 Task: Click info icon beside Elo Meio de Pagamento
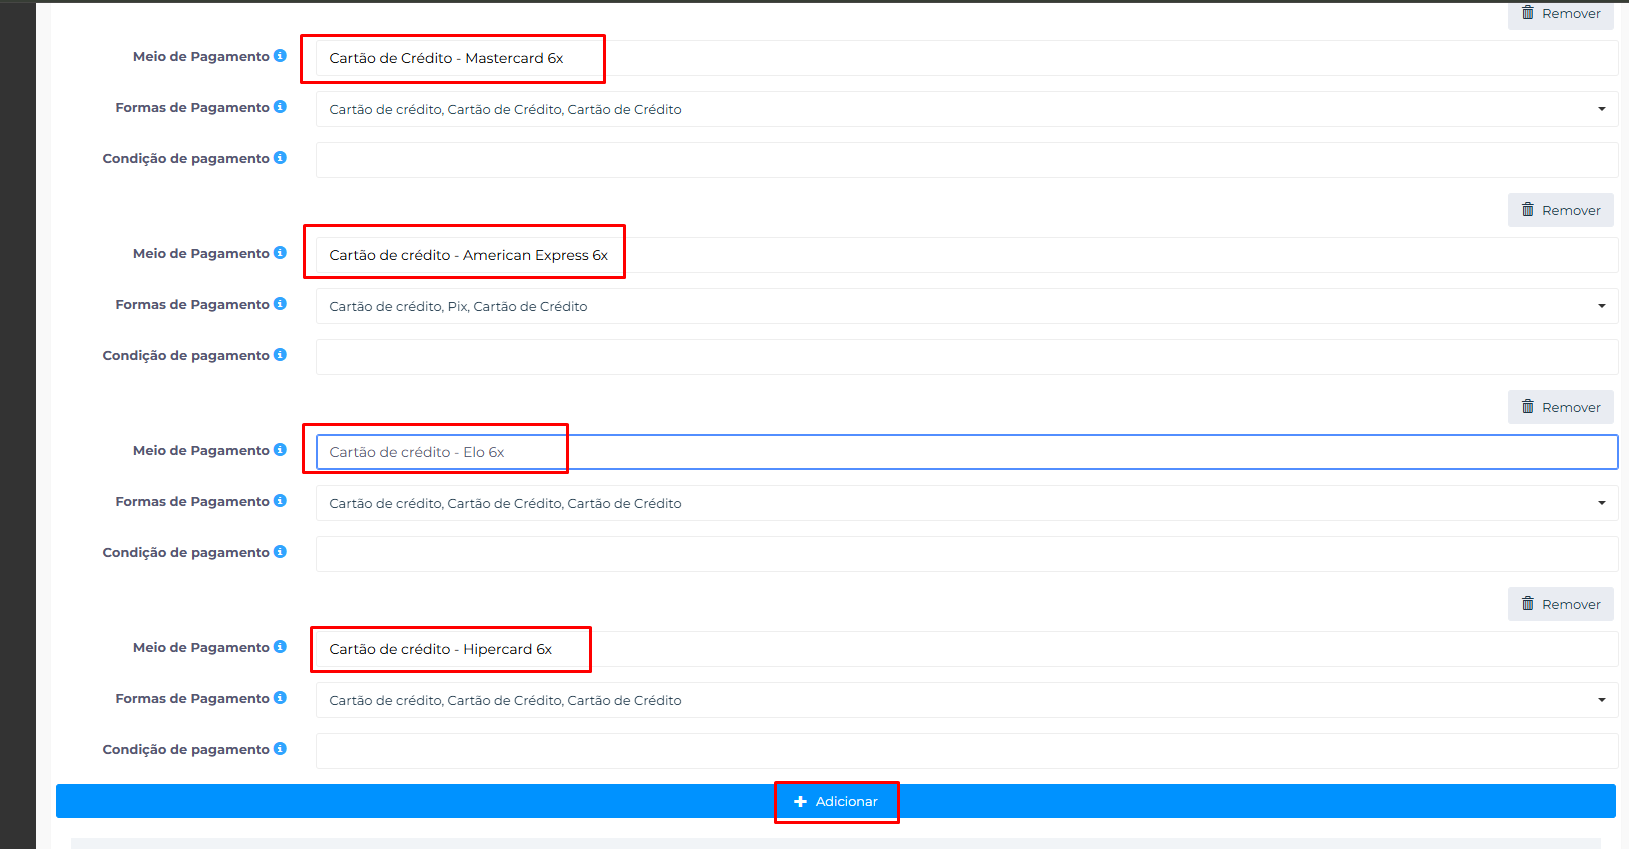point(280,450)
